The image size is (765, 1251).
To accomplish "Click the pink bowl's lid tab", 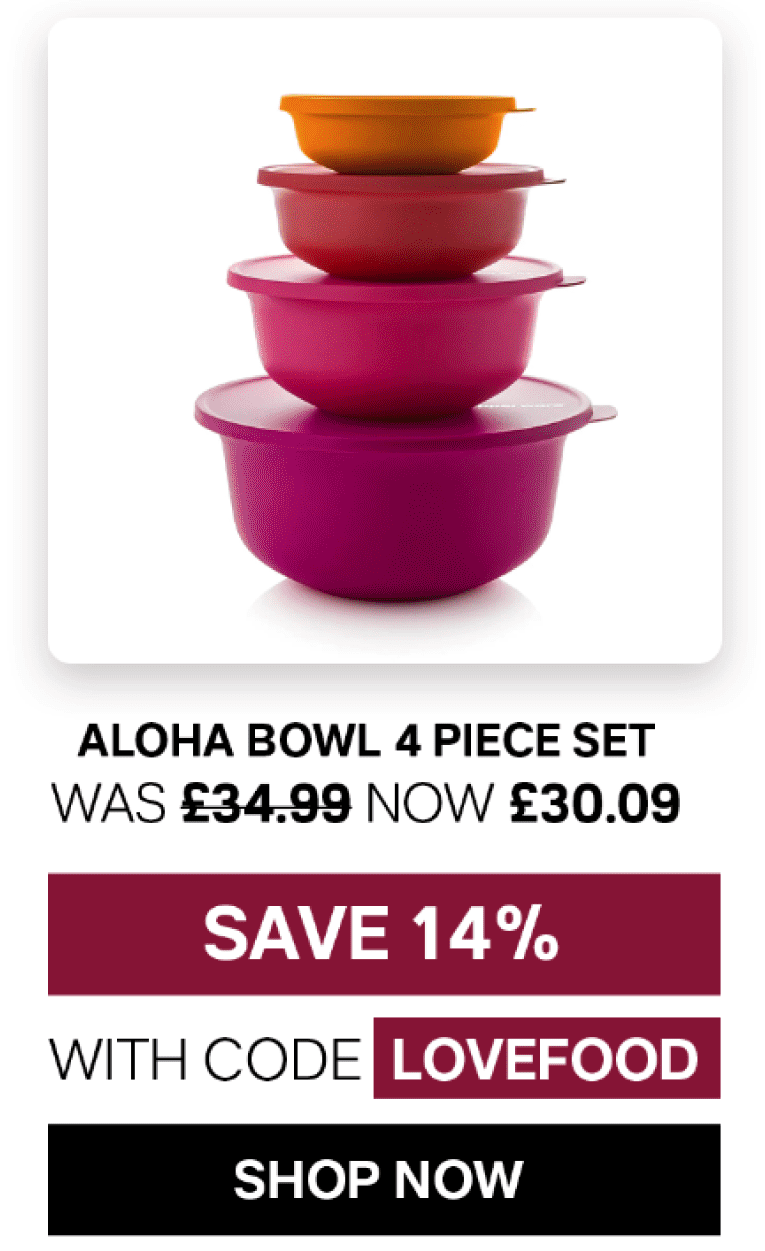I will [573, 280].
